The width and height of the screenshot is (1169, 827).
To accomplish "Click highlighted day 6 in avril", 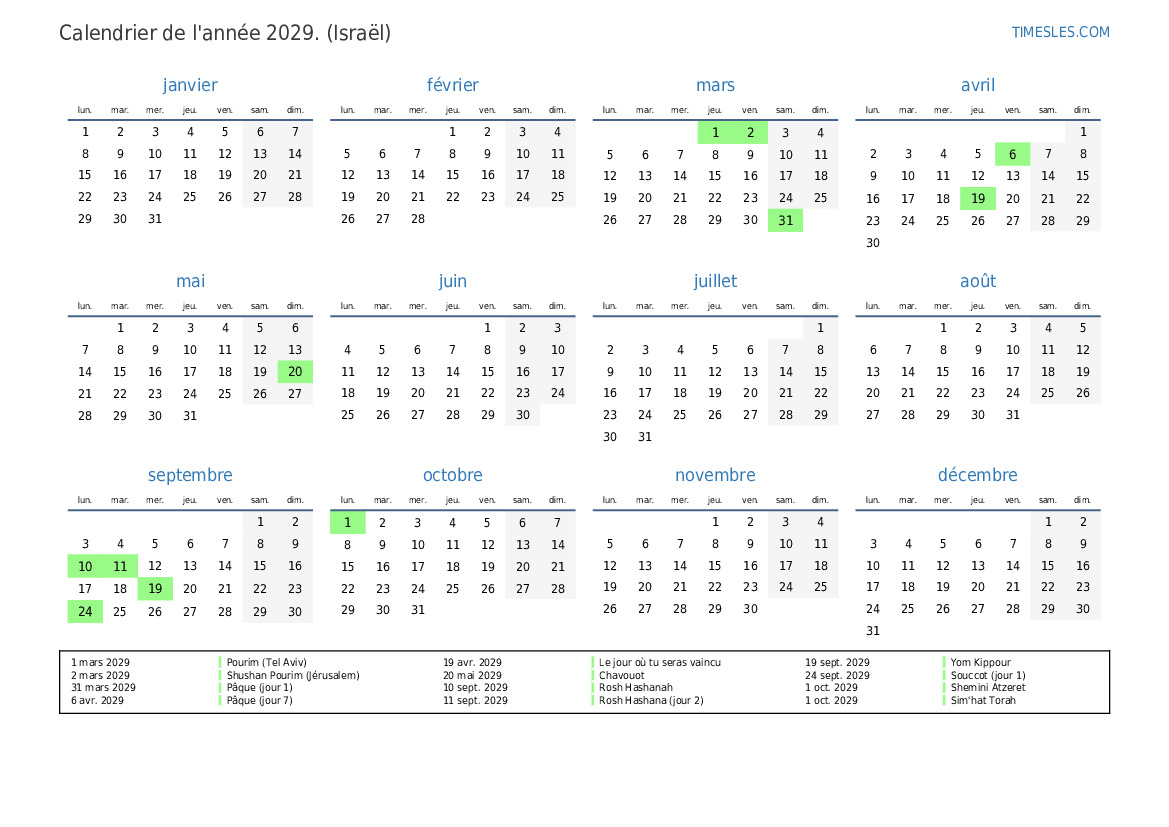I will point(1012,154).
